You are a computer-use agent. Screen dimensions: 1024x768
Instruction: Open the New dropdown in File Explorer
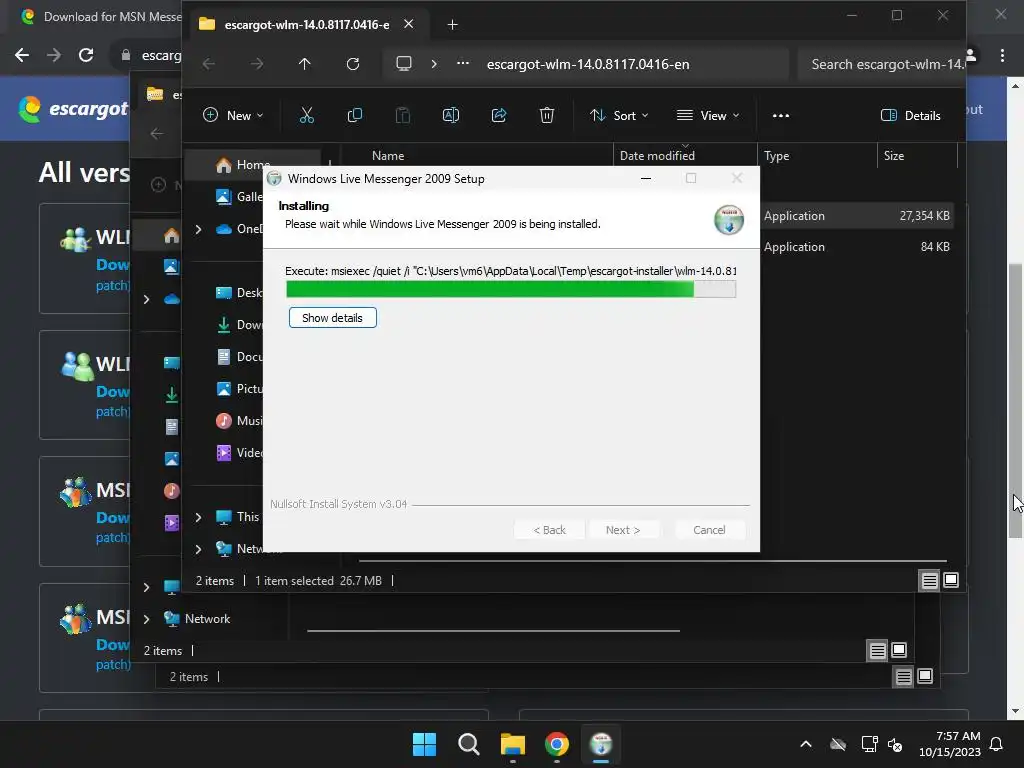pos(233,116)
